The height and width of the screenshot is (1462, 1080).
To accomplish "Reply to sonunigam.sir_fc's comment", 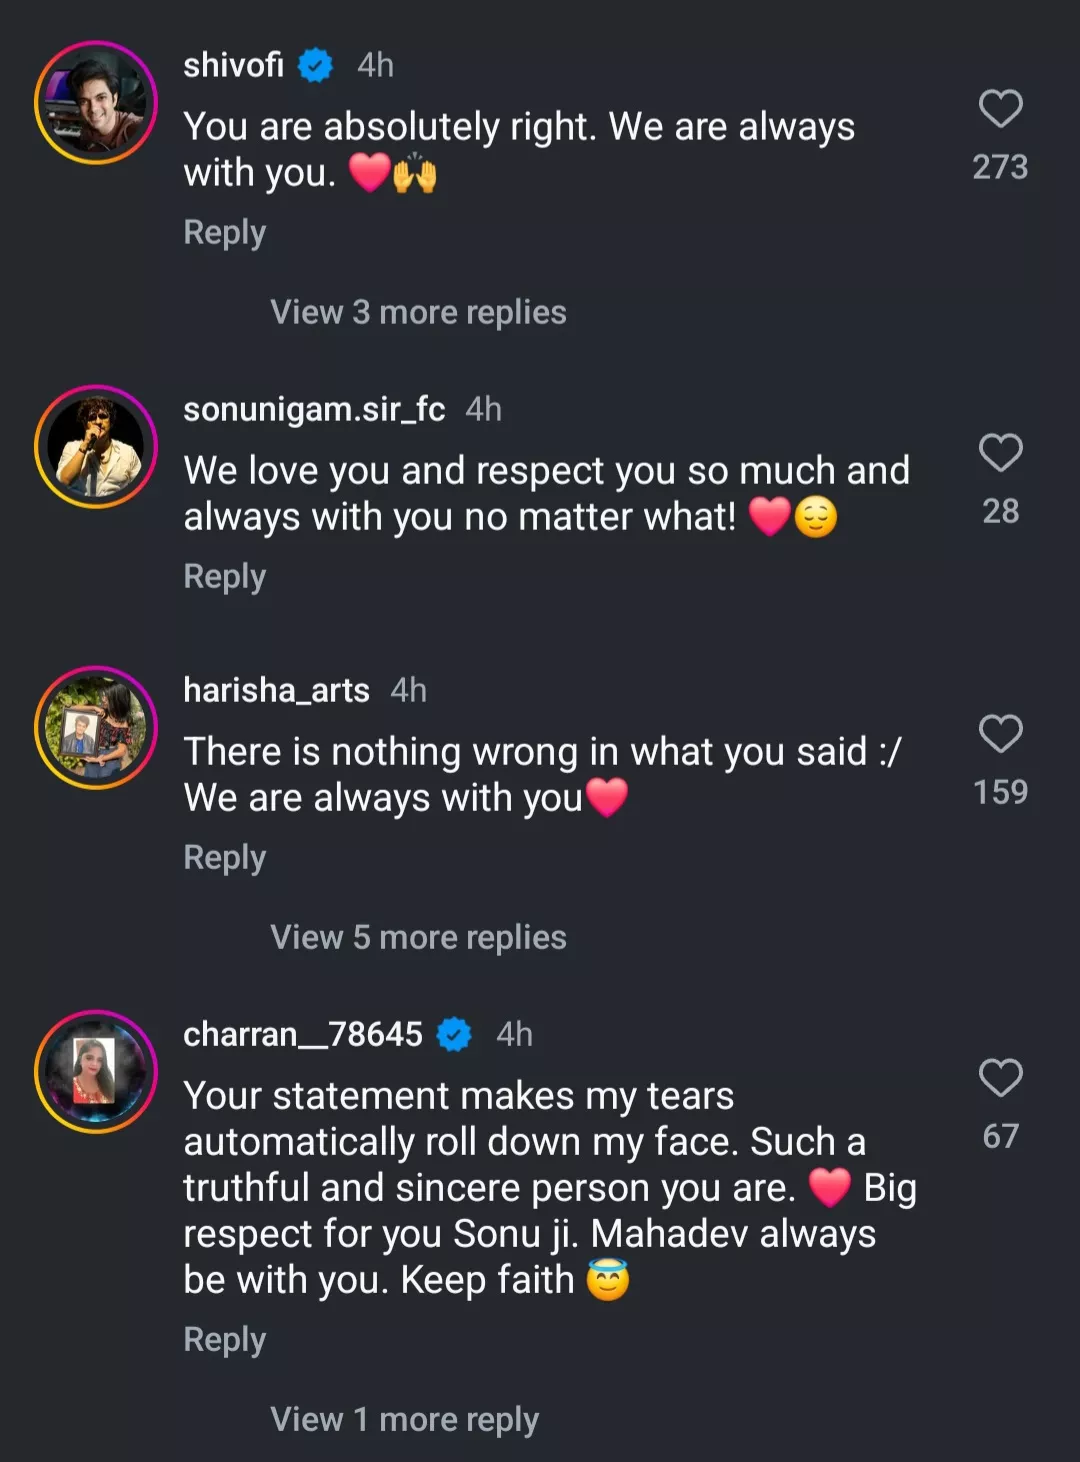I will click(x=224, y=576).
